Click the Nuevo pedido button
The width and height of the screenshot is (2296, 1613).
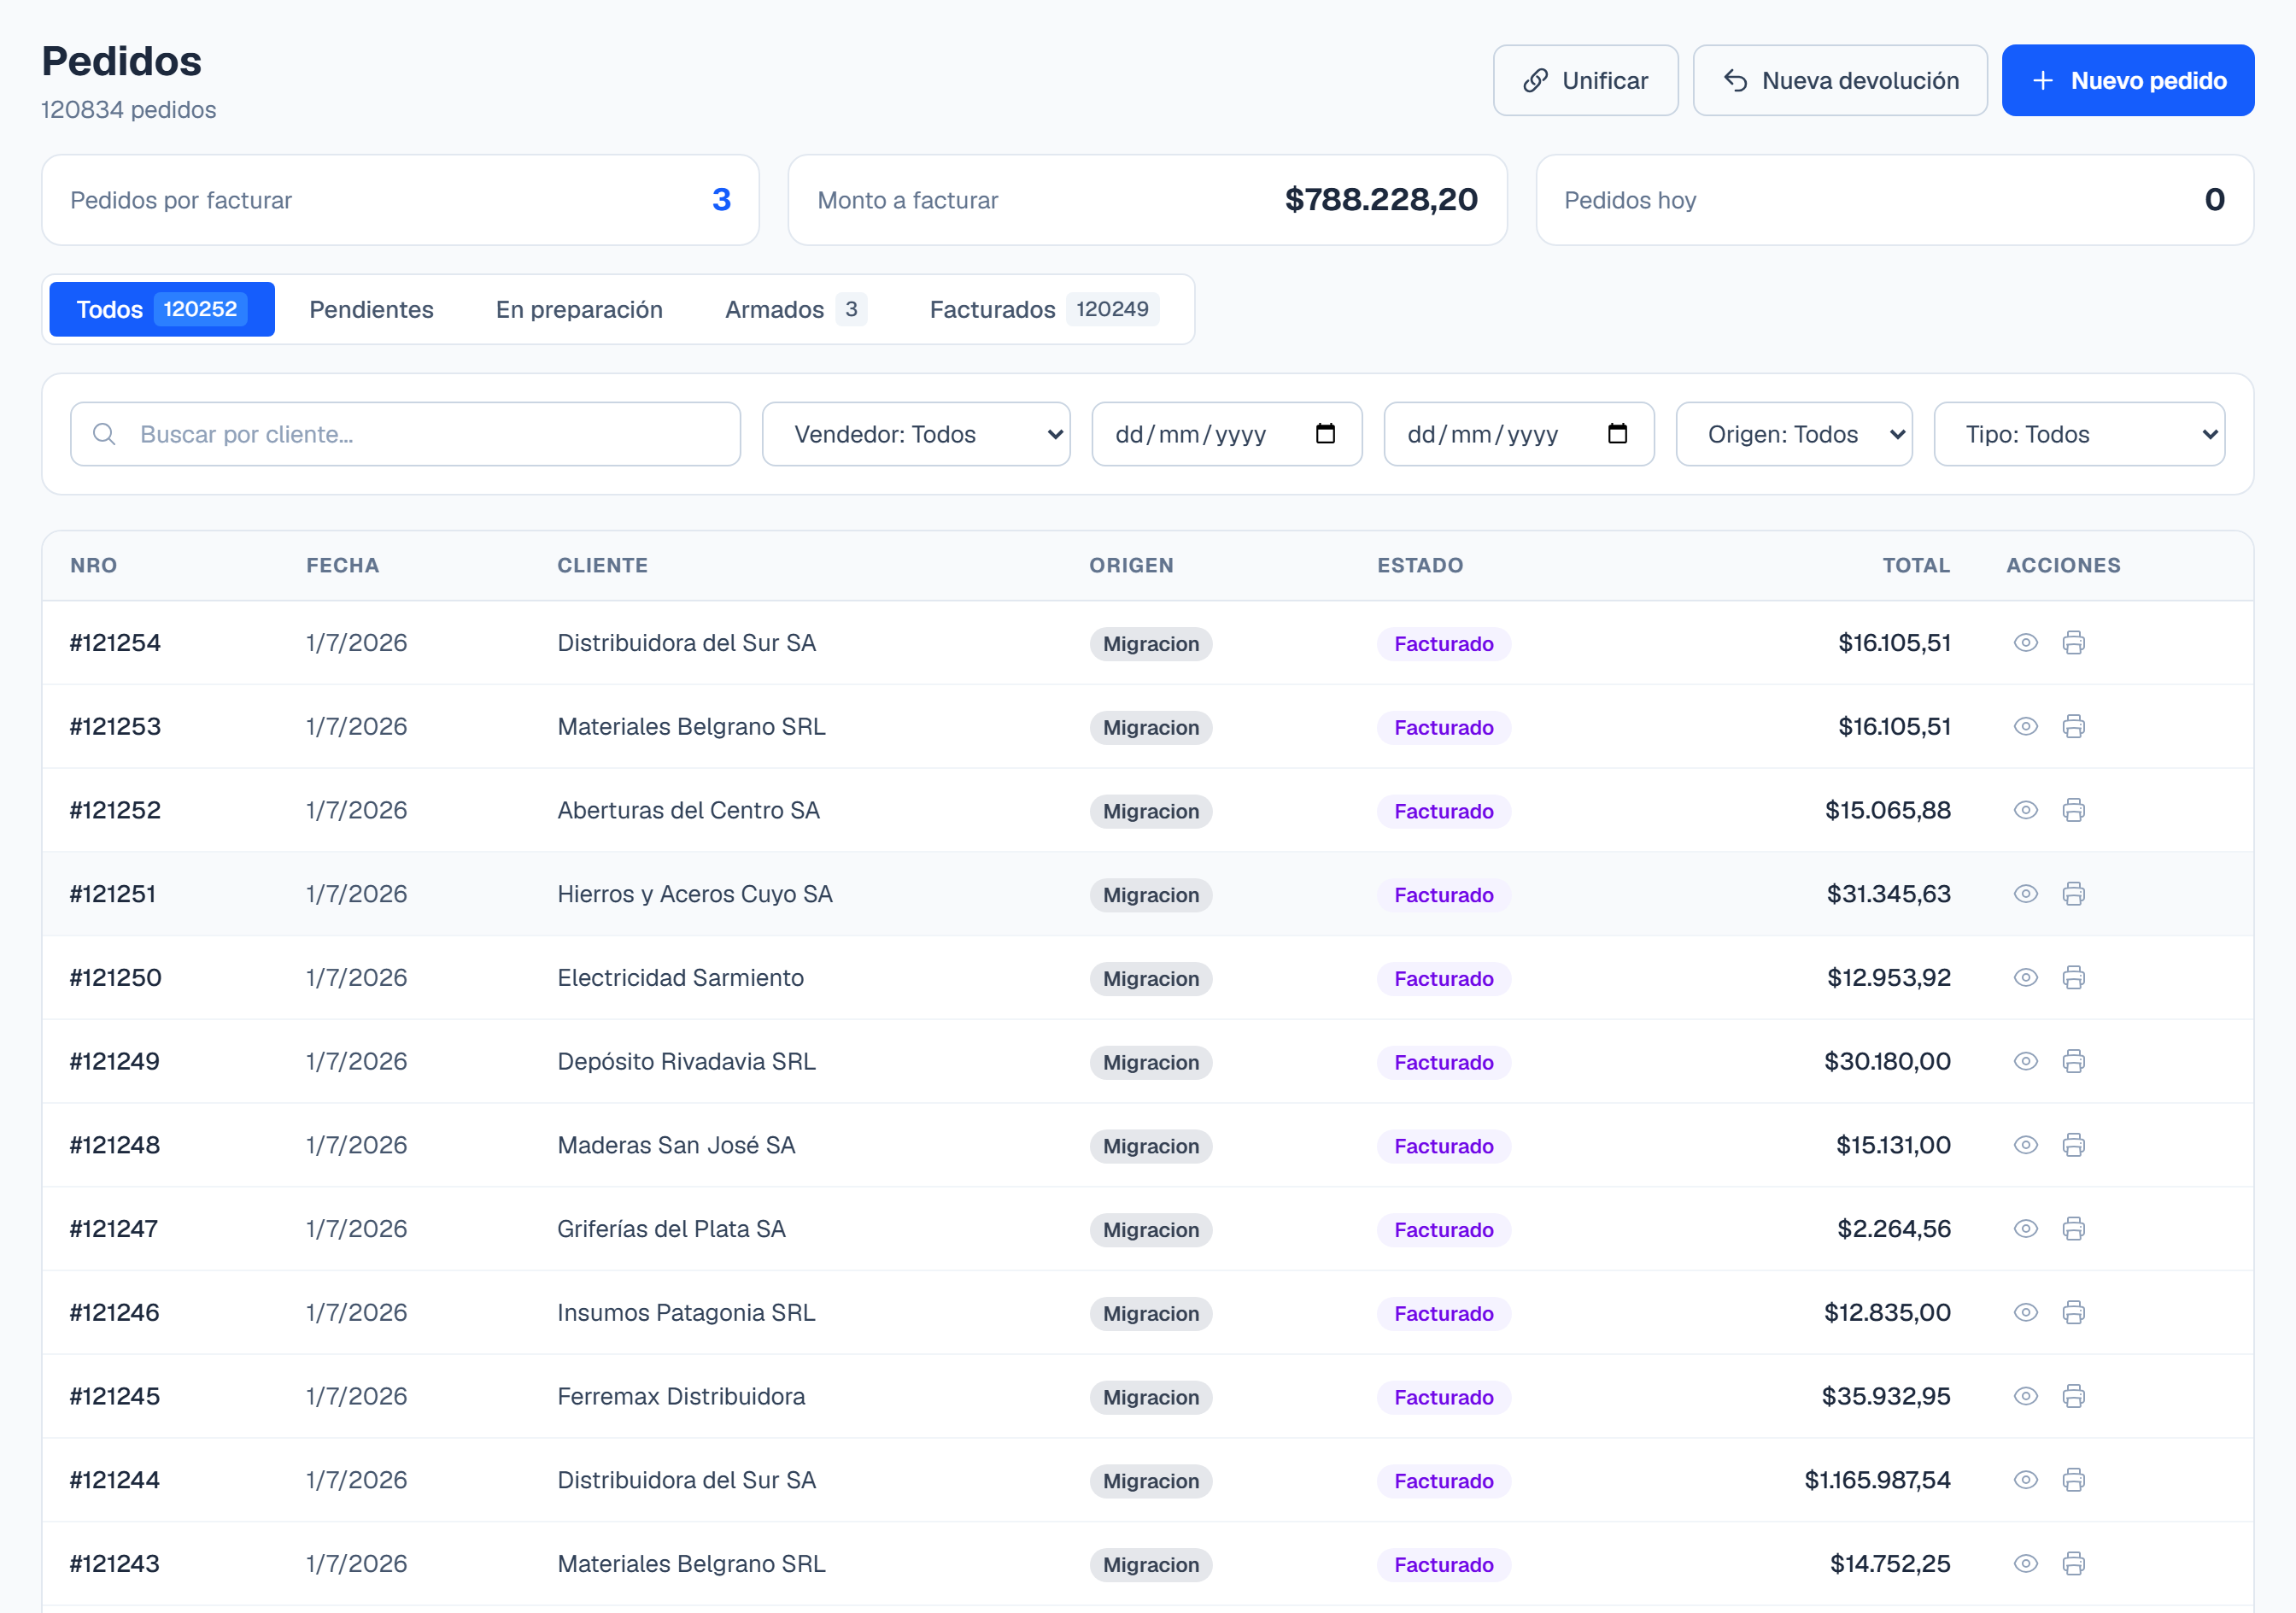pos(2127,81)
